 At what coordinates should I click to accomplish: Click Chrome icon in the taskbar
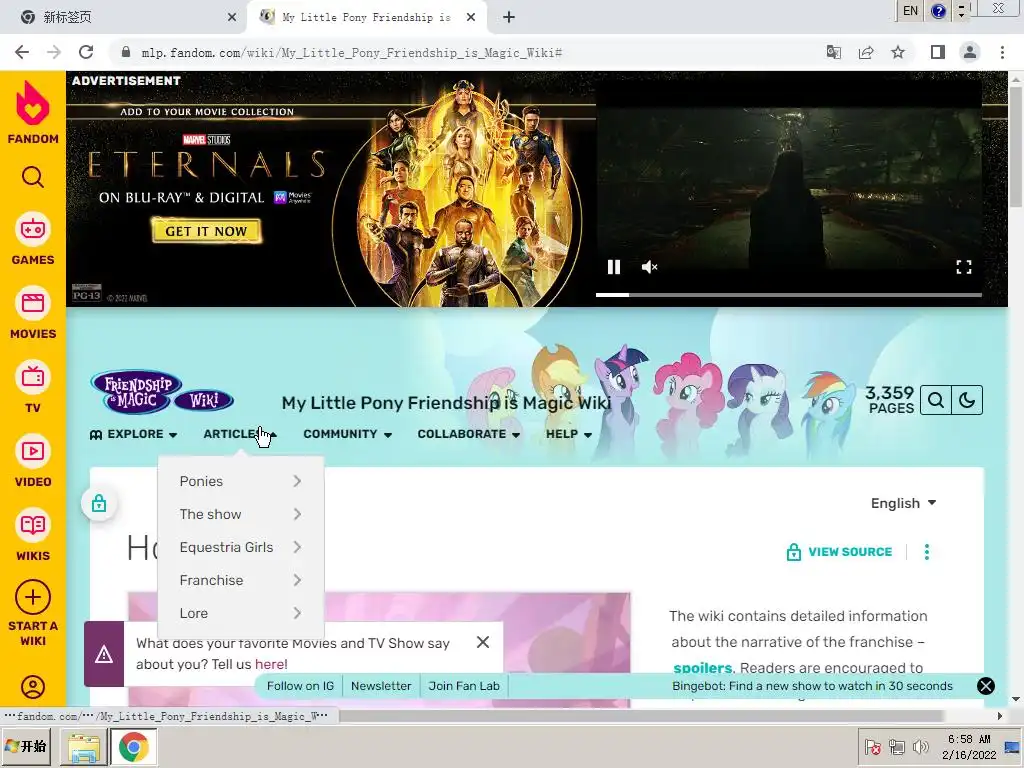coord(133,747)
